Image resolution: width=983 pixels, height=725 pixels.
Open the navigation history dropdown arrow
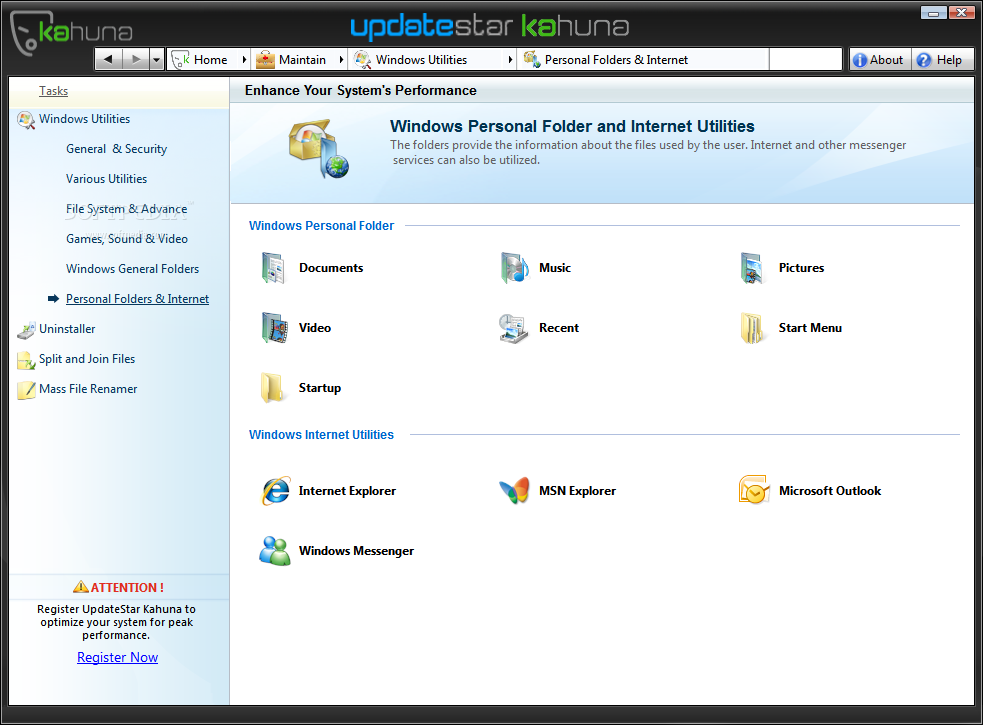157,60
